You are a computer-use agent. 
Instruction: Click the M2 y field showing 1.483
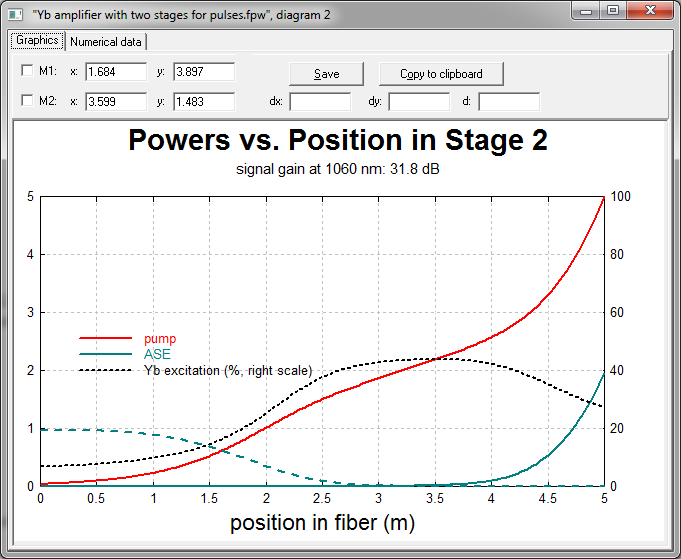click(x=204, y=102)
